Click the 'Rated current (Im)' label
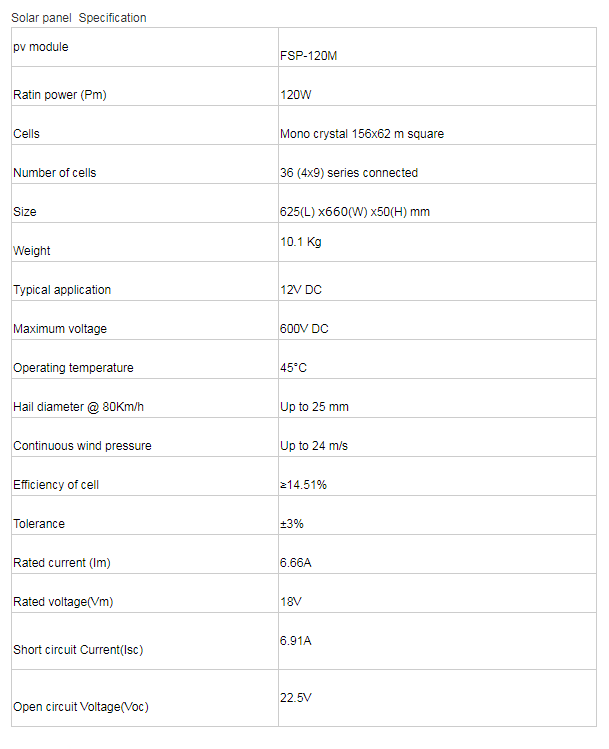609x749 pixels. 62,563
